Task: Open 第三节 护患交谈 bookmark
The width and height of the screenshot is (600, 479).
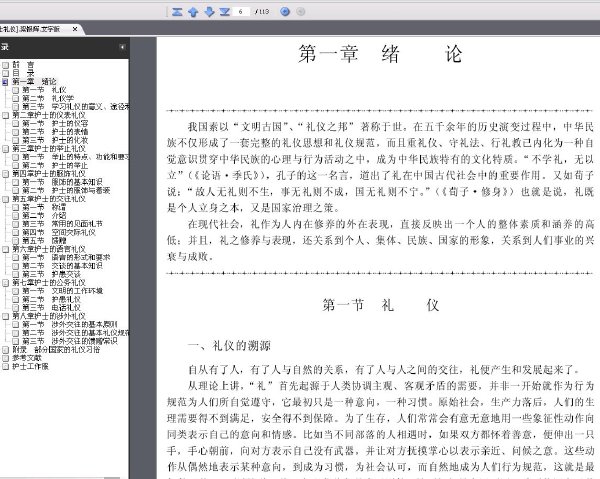Action: 51,274
